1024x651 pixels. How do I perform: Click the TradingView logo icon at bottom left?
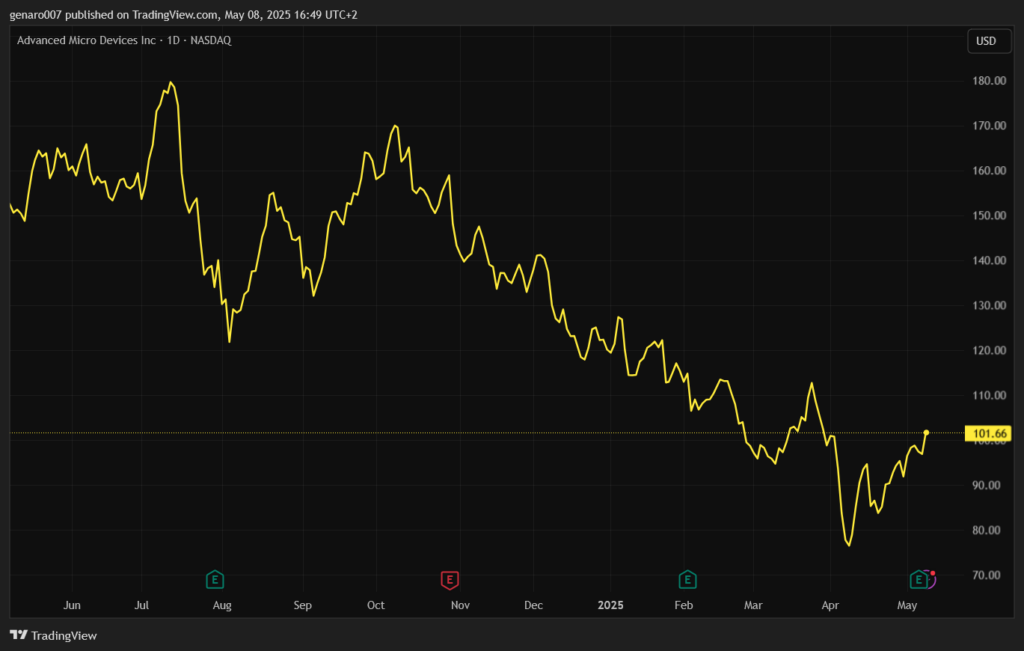18,635
